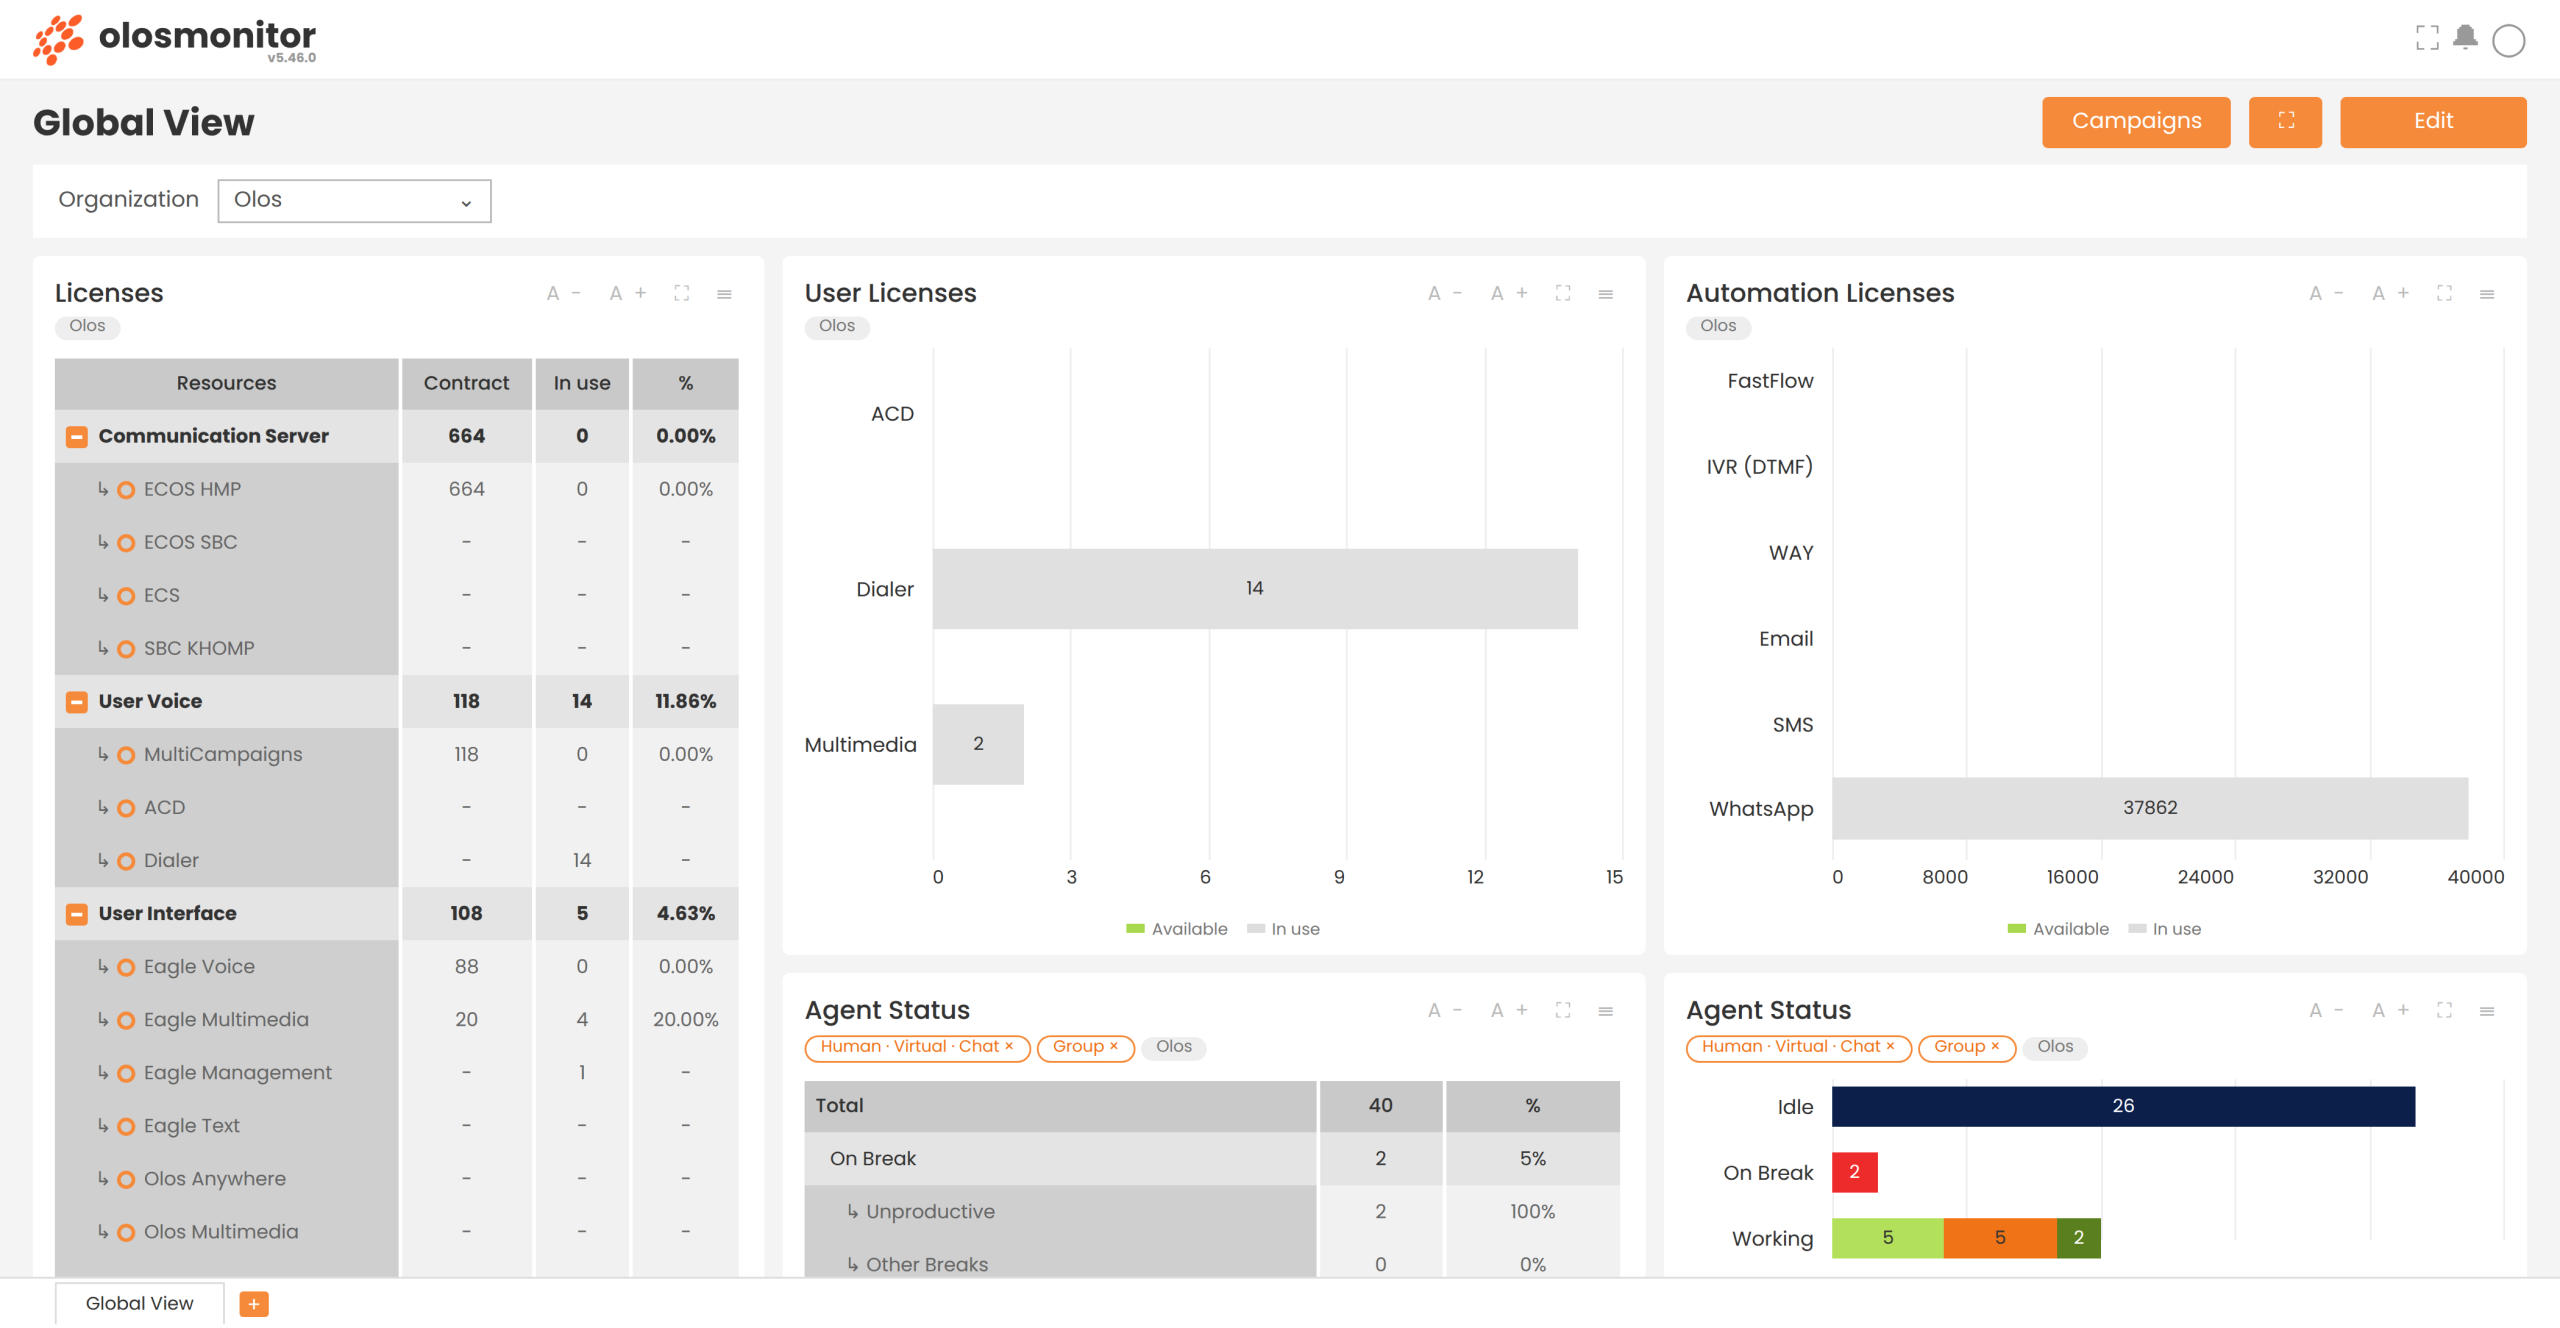
Task: Click the Olos tag under Licenses title
Action: [87, 326]
